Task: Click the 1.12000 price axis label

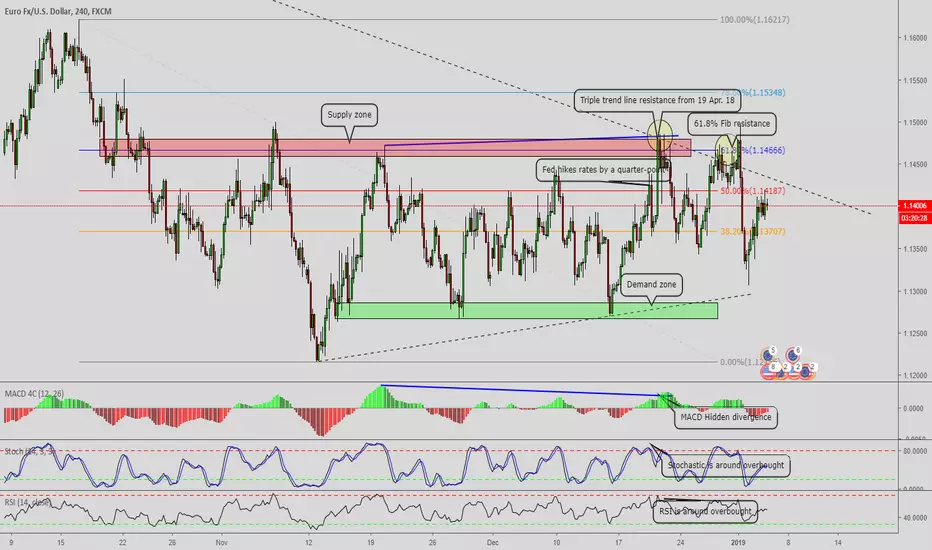Action: point(915,375)
